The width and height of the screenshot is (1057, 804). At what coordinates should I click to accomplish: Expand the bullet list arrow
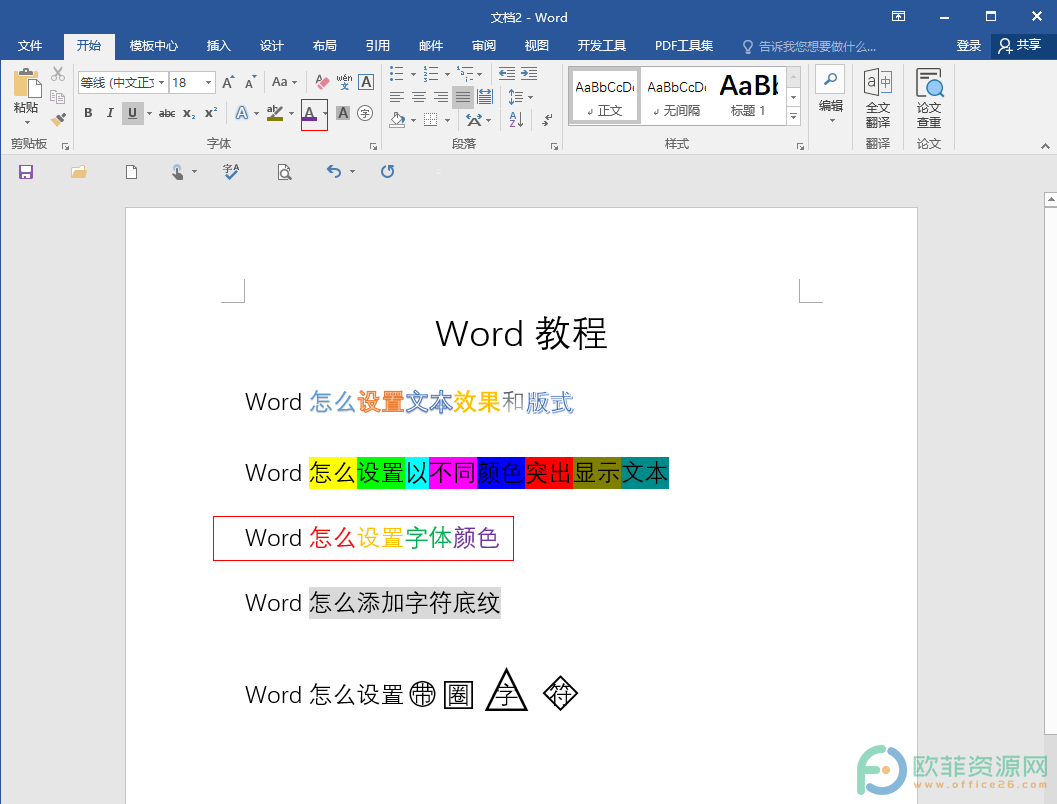pos(413,73)
